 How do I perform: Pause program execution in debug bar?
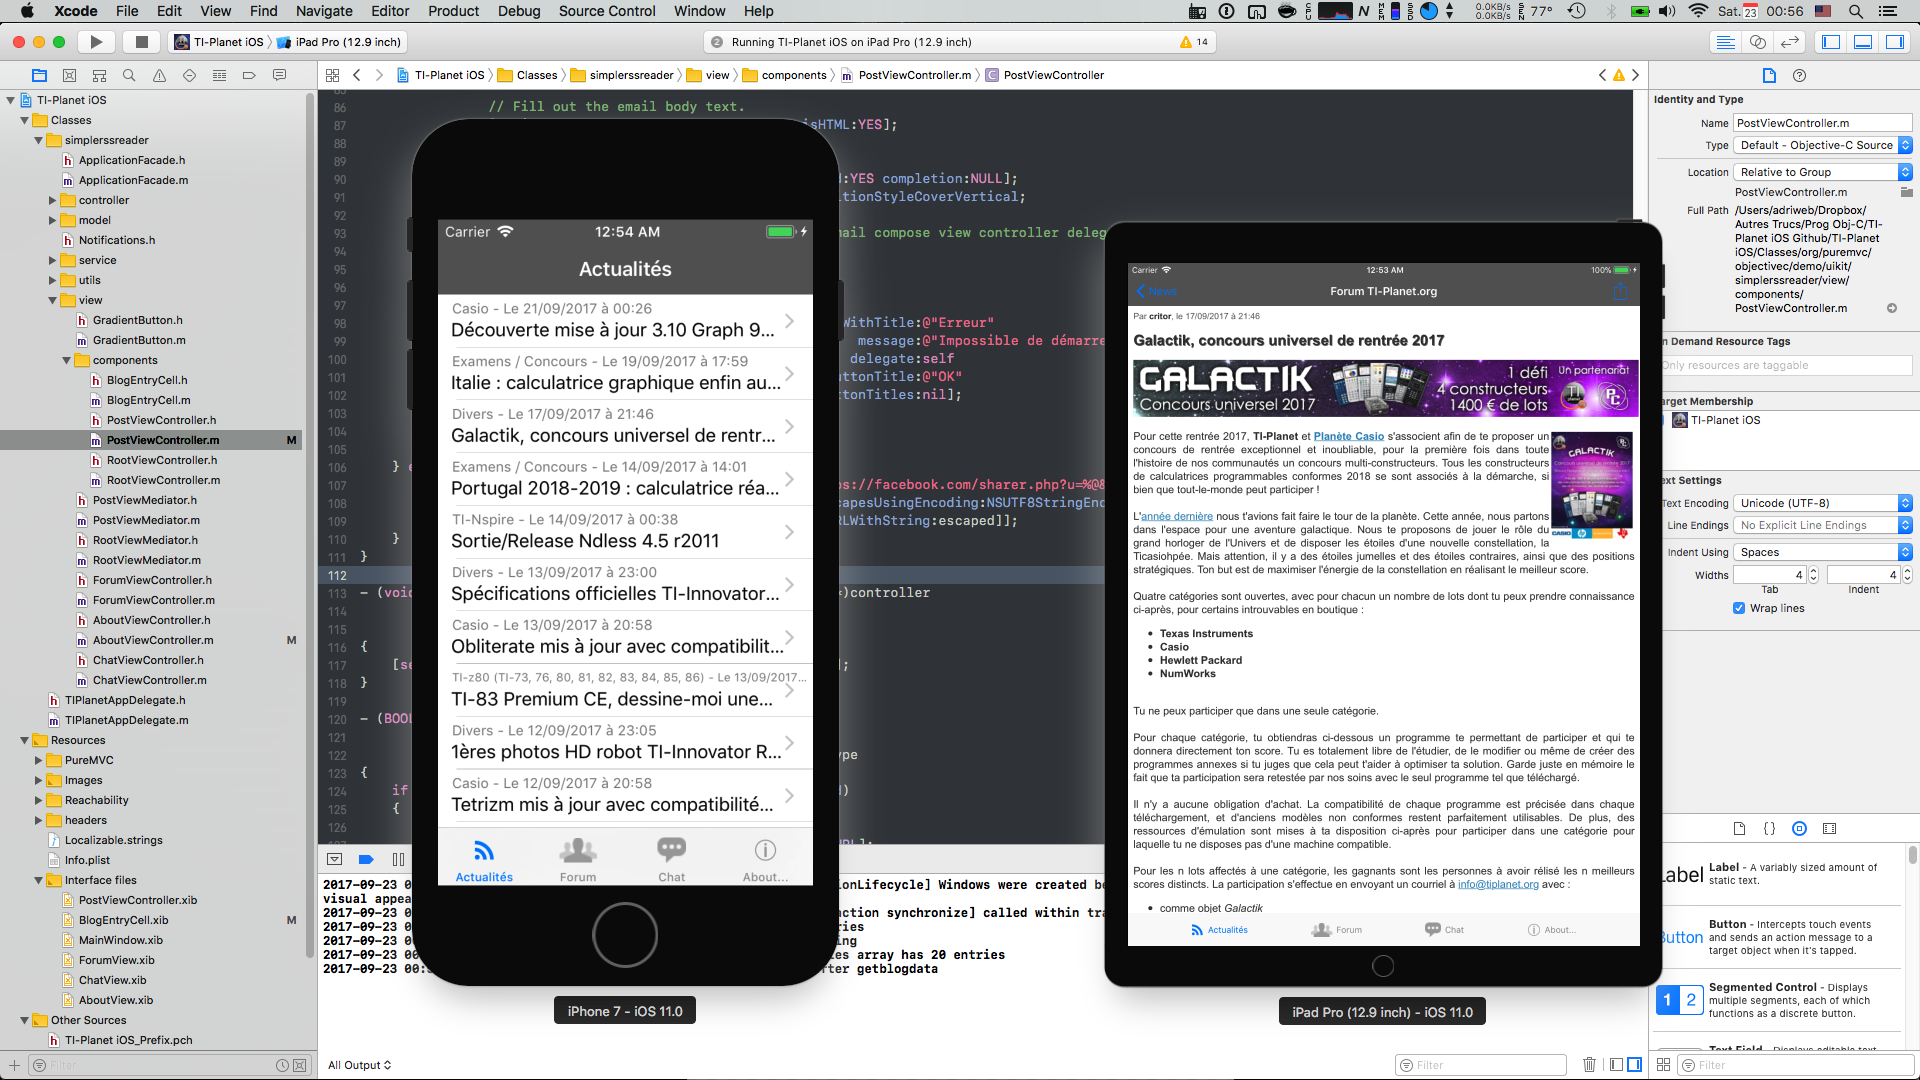click(x=398, y=859)
